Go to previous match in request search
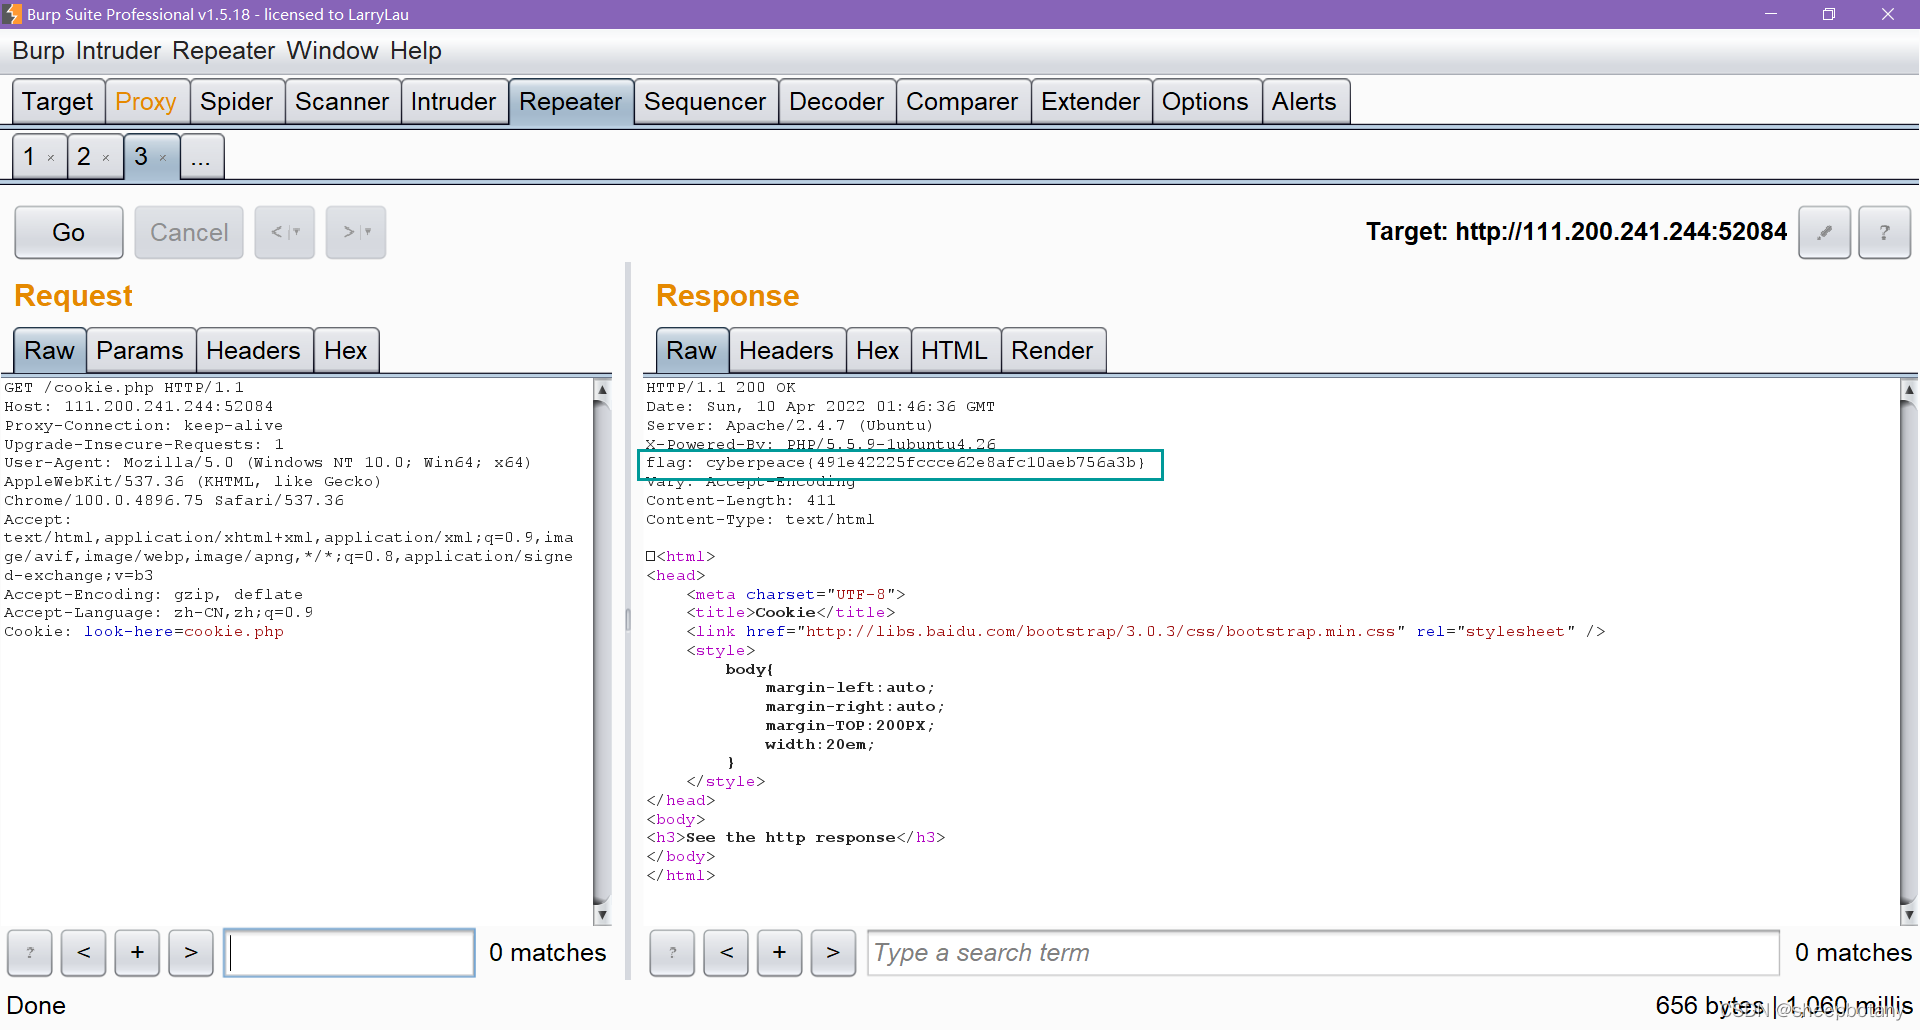Image resolution: width=1920 pixels, height=1030 pixels. (x=84, y=952)
